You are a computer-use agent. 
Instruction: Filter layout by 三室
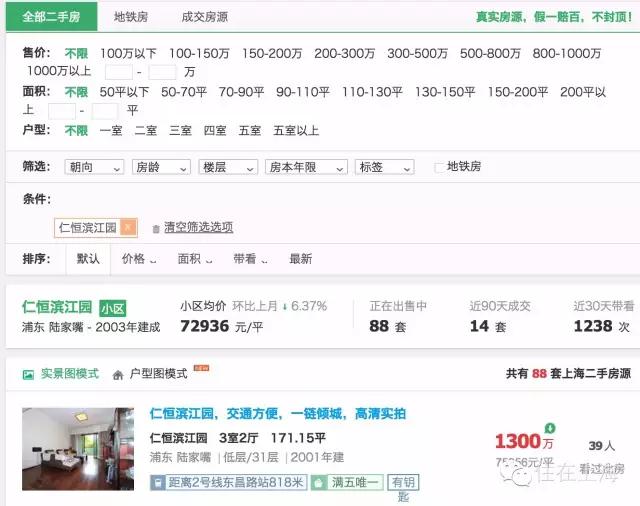point(180,131)
